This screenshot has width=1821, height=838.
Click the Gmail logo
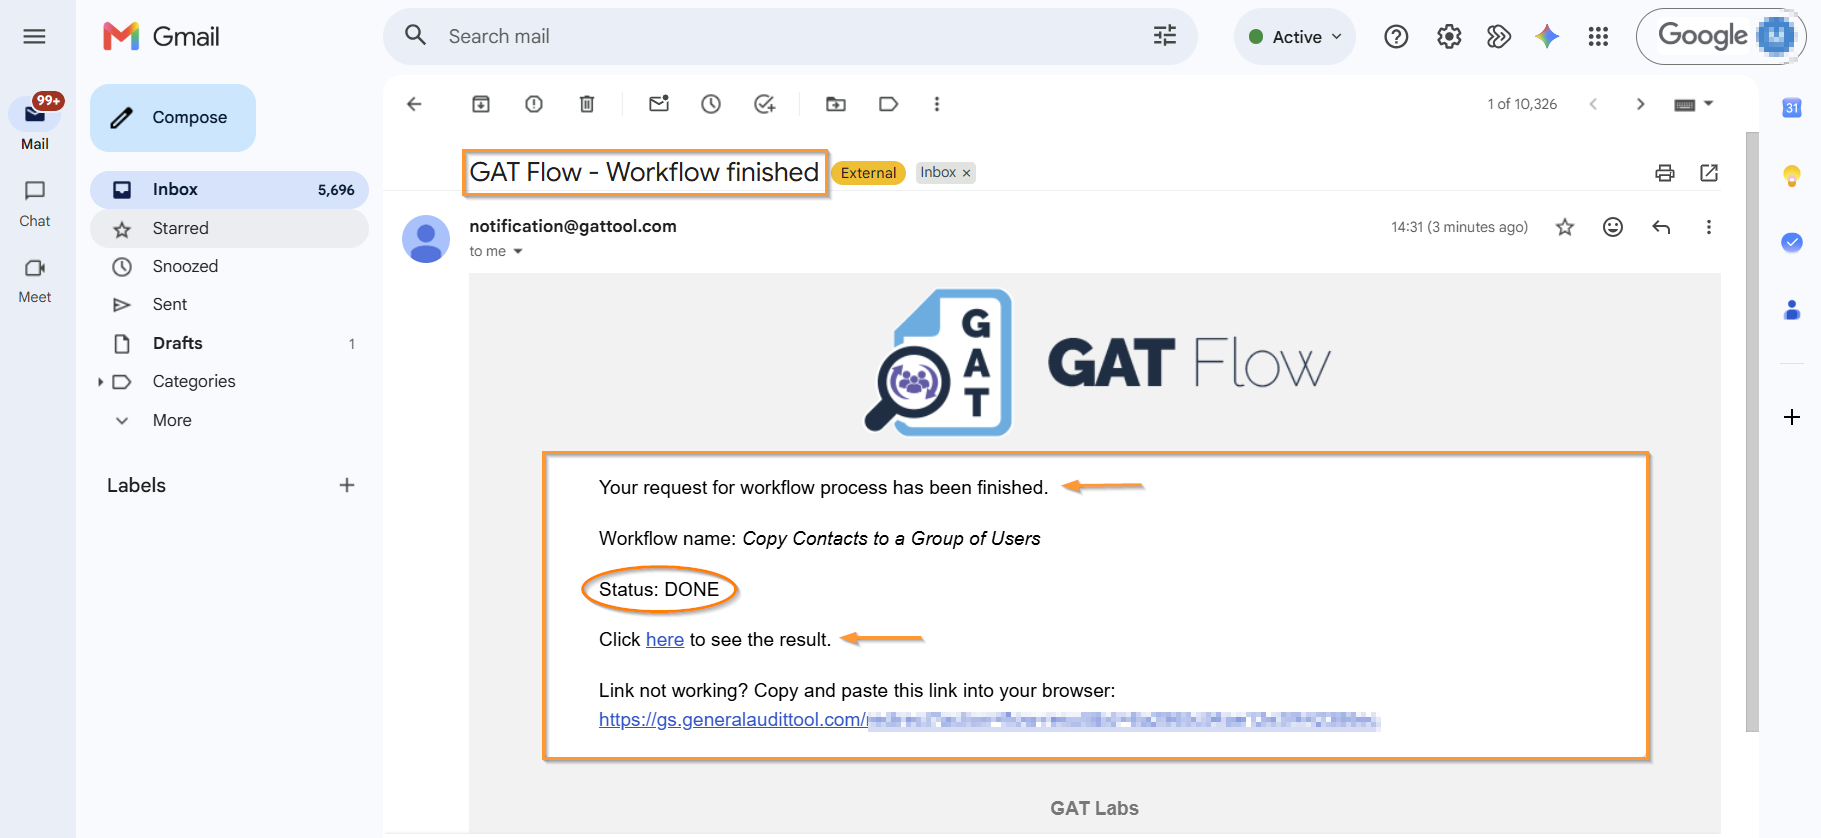pos(161,37)
